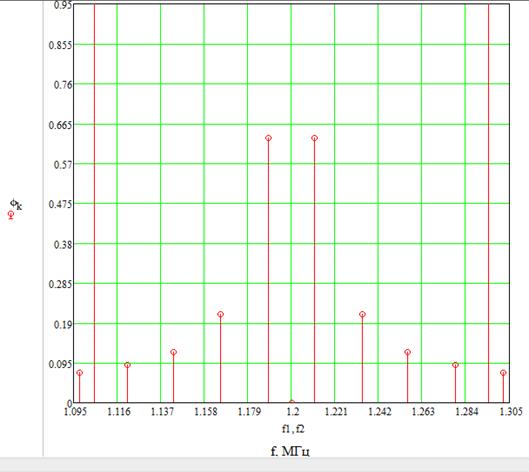Click the zero-value marker at 1.2
This screenshot has width=529, height=472.
292,402
